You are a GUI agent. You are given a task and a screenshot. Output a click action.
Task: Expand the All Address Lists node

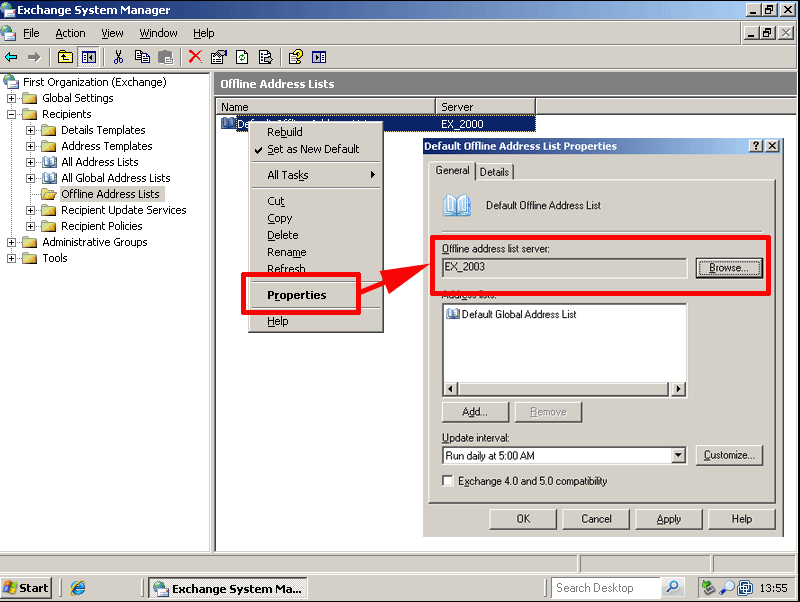tap(31, 162)
